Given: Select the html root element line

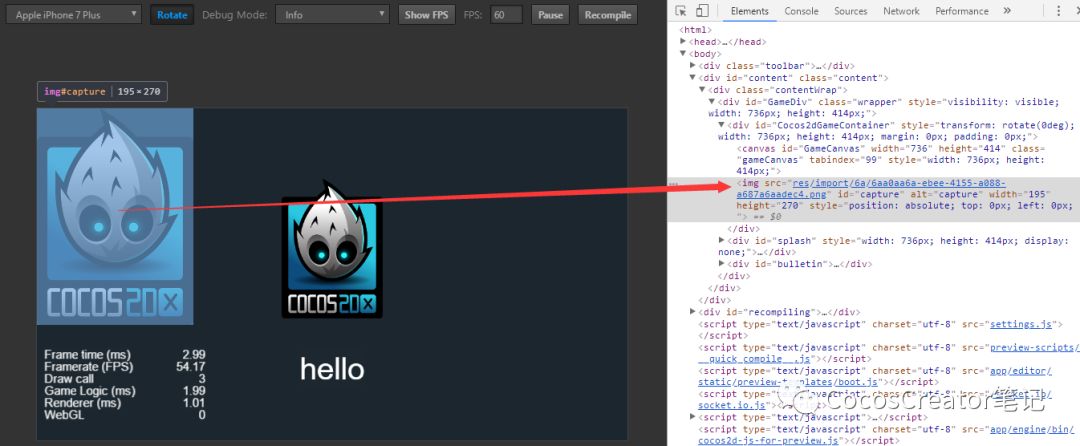Looking at the screenshot, I should click(x=696, y=30).
